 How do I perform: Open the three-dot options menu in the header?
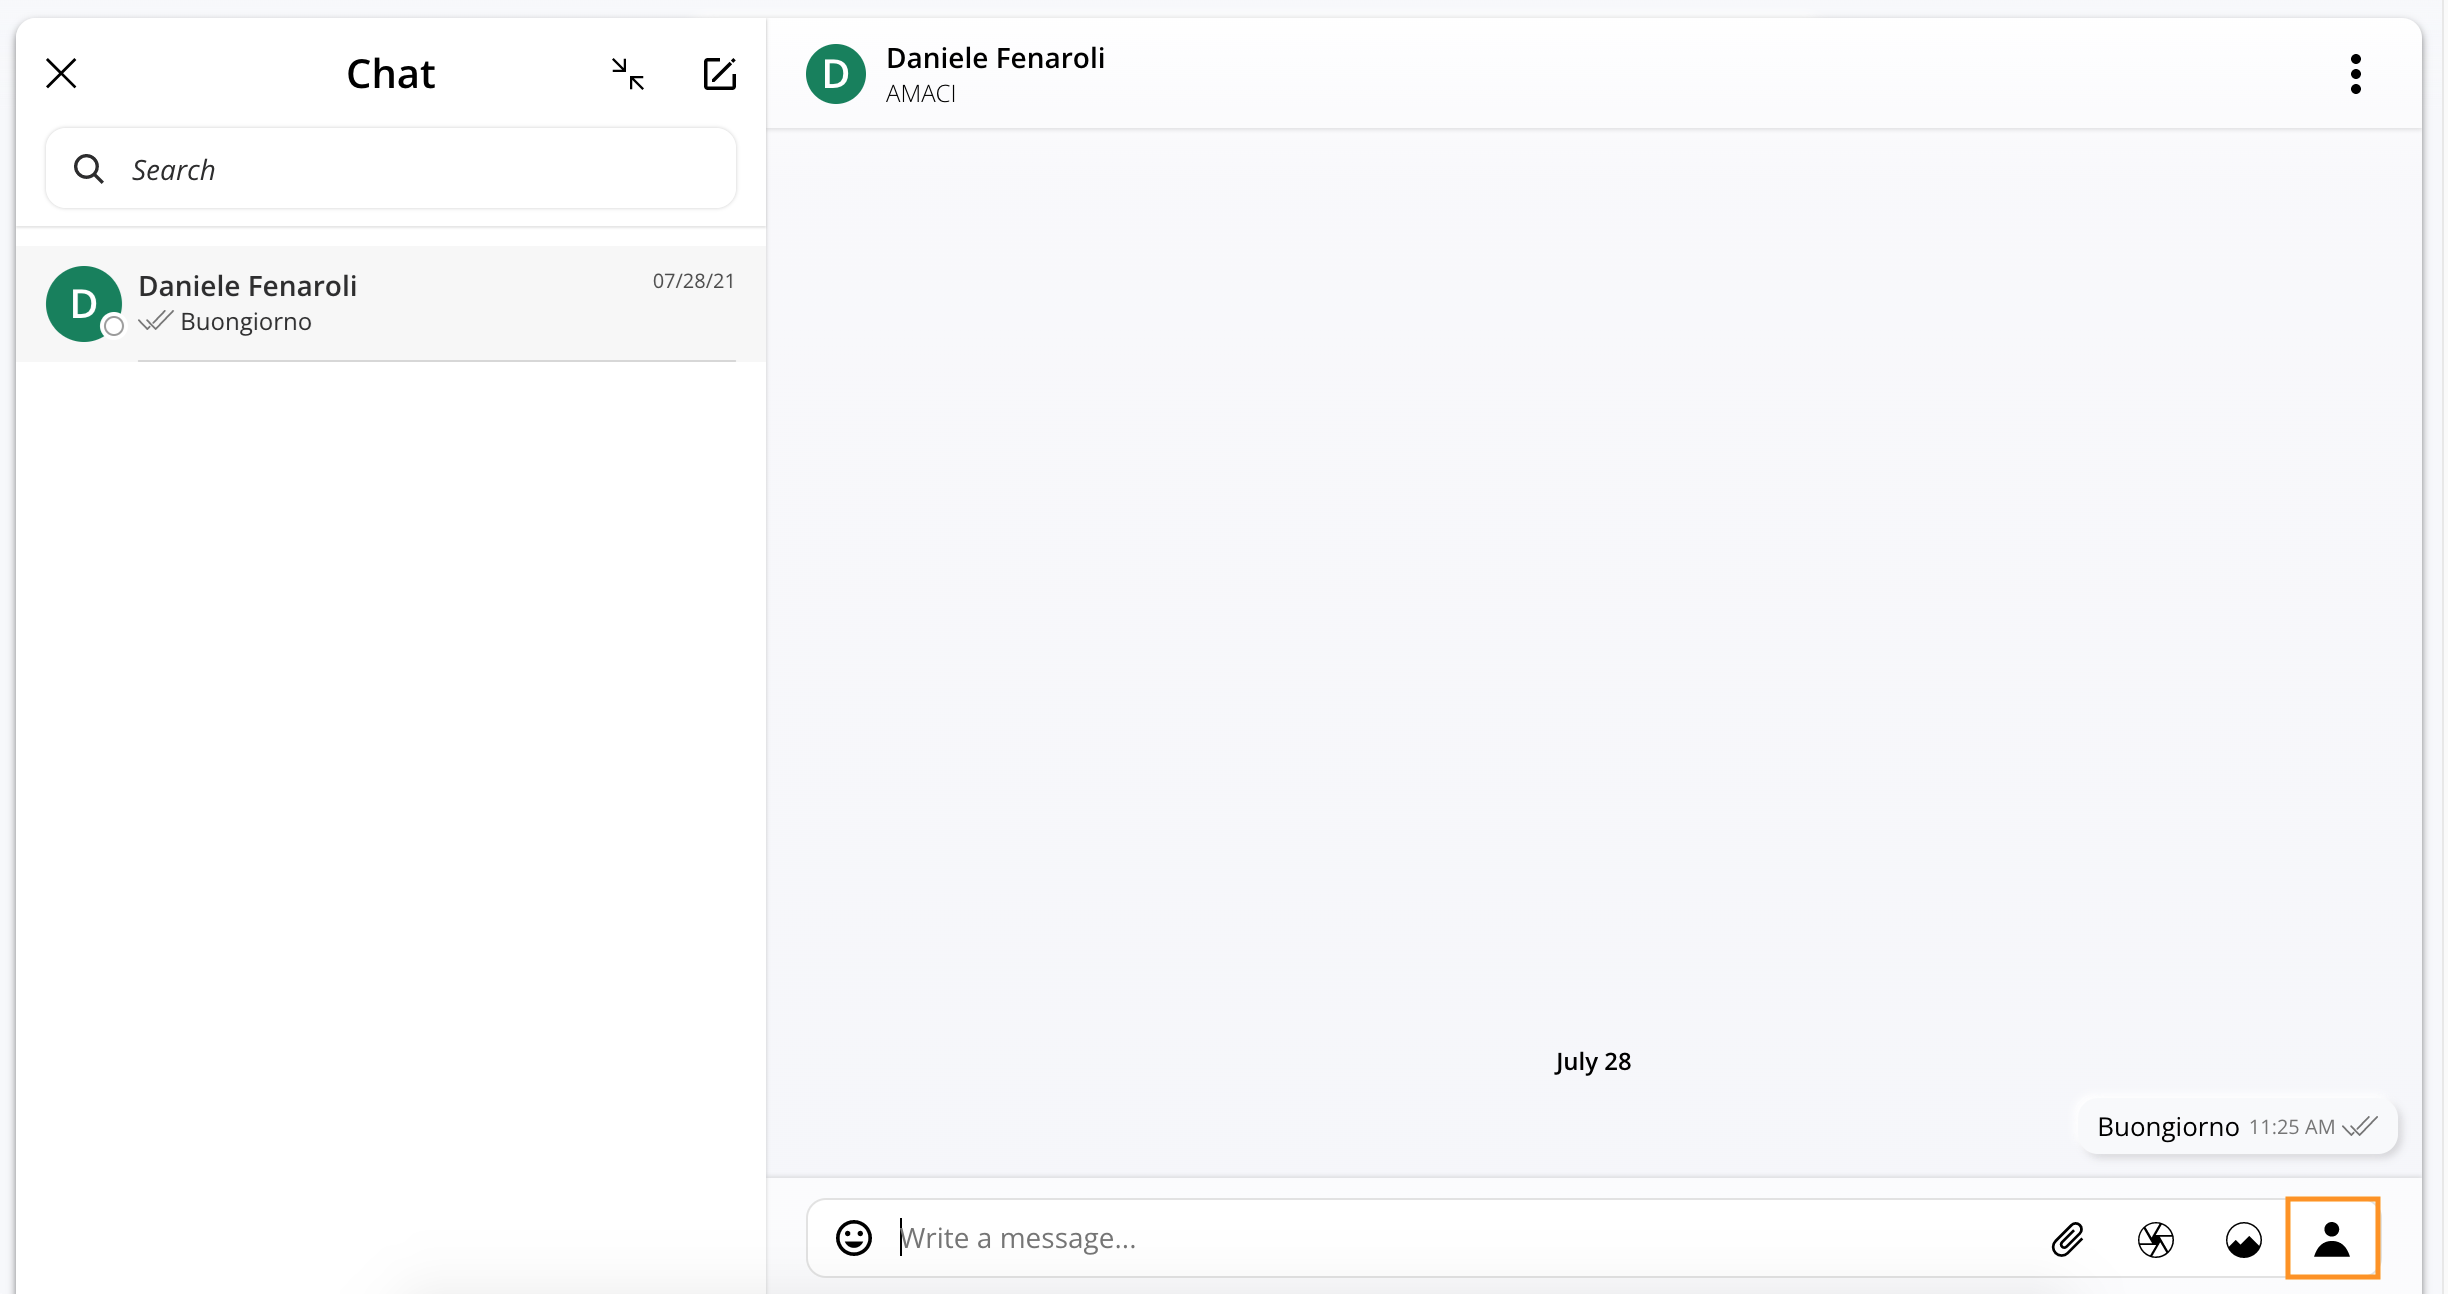(x=2356, y=74)
